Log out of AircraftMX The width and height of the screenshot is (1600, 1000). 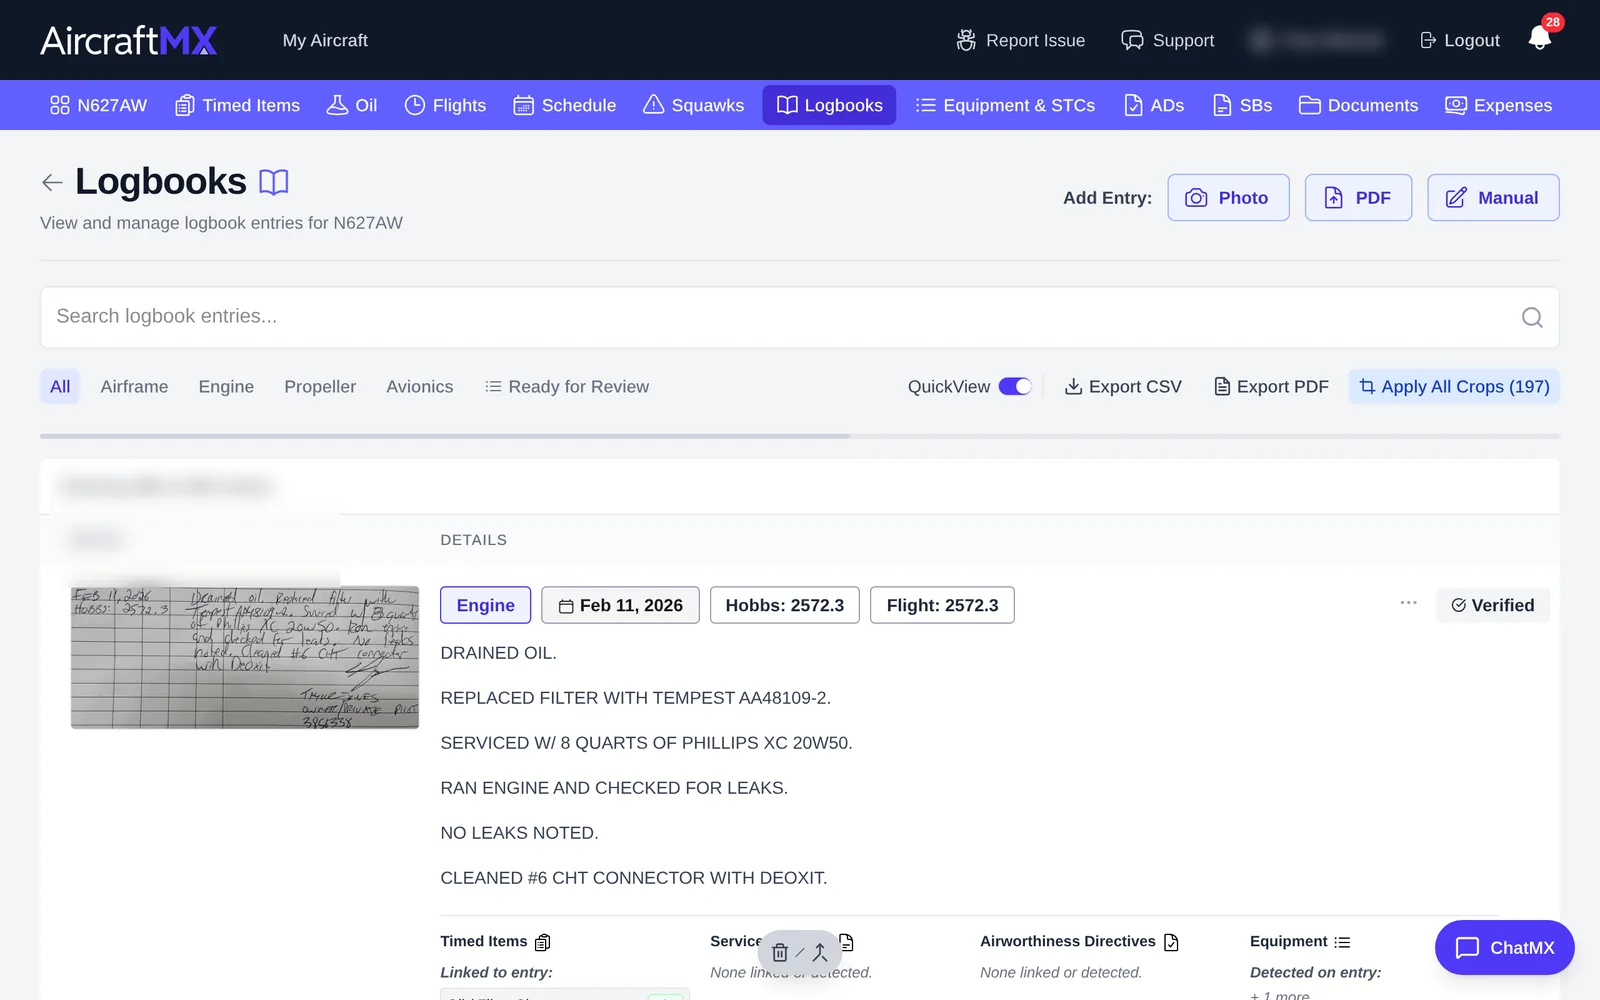[1460, 40]
